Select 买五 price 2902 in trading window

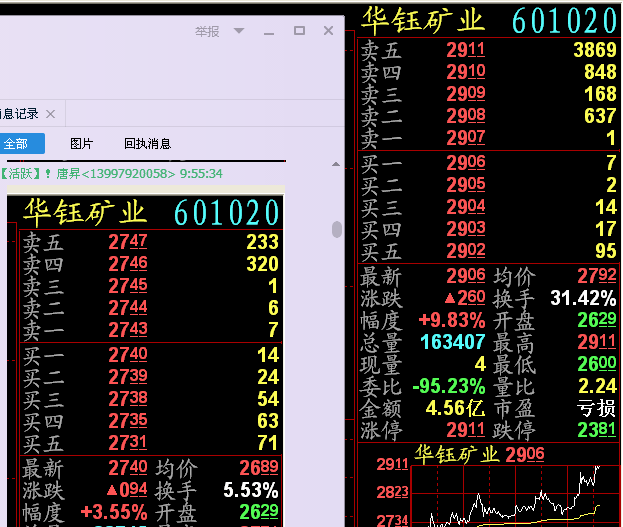466,250
